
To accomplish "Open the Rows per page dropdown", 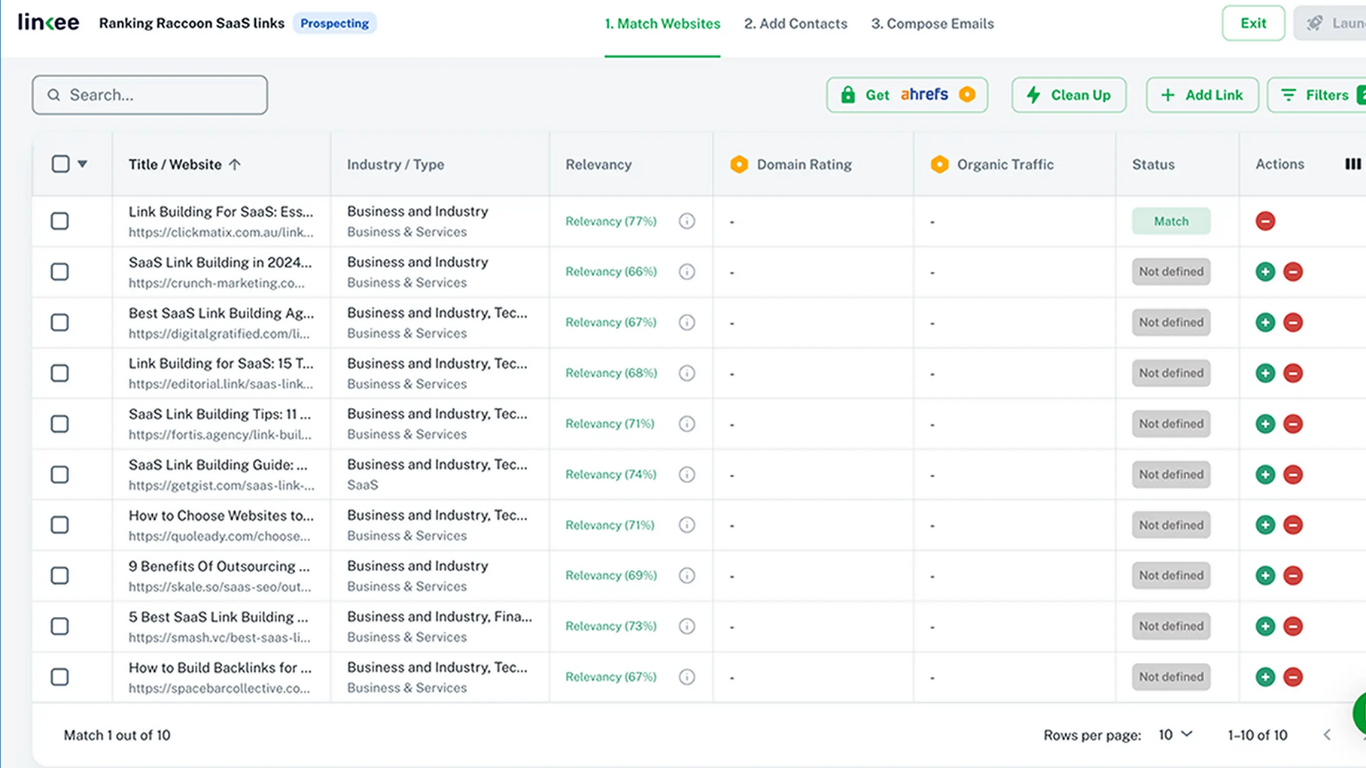I will [x=1175, y=735].
